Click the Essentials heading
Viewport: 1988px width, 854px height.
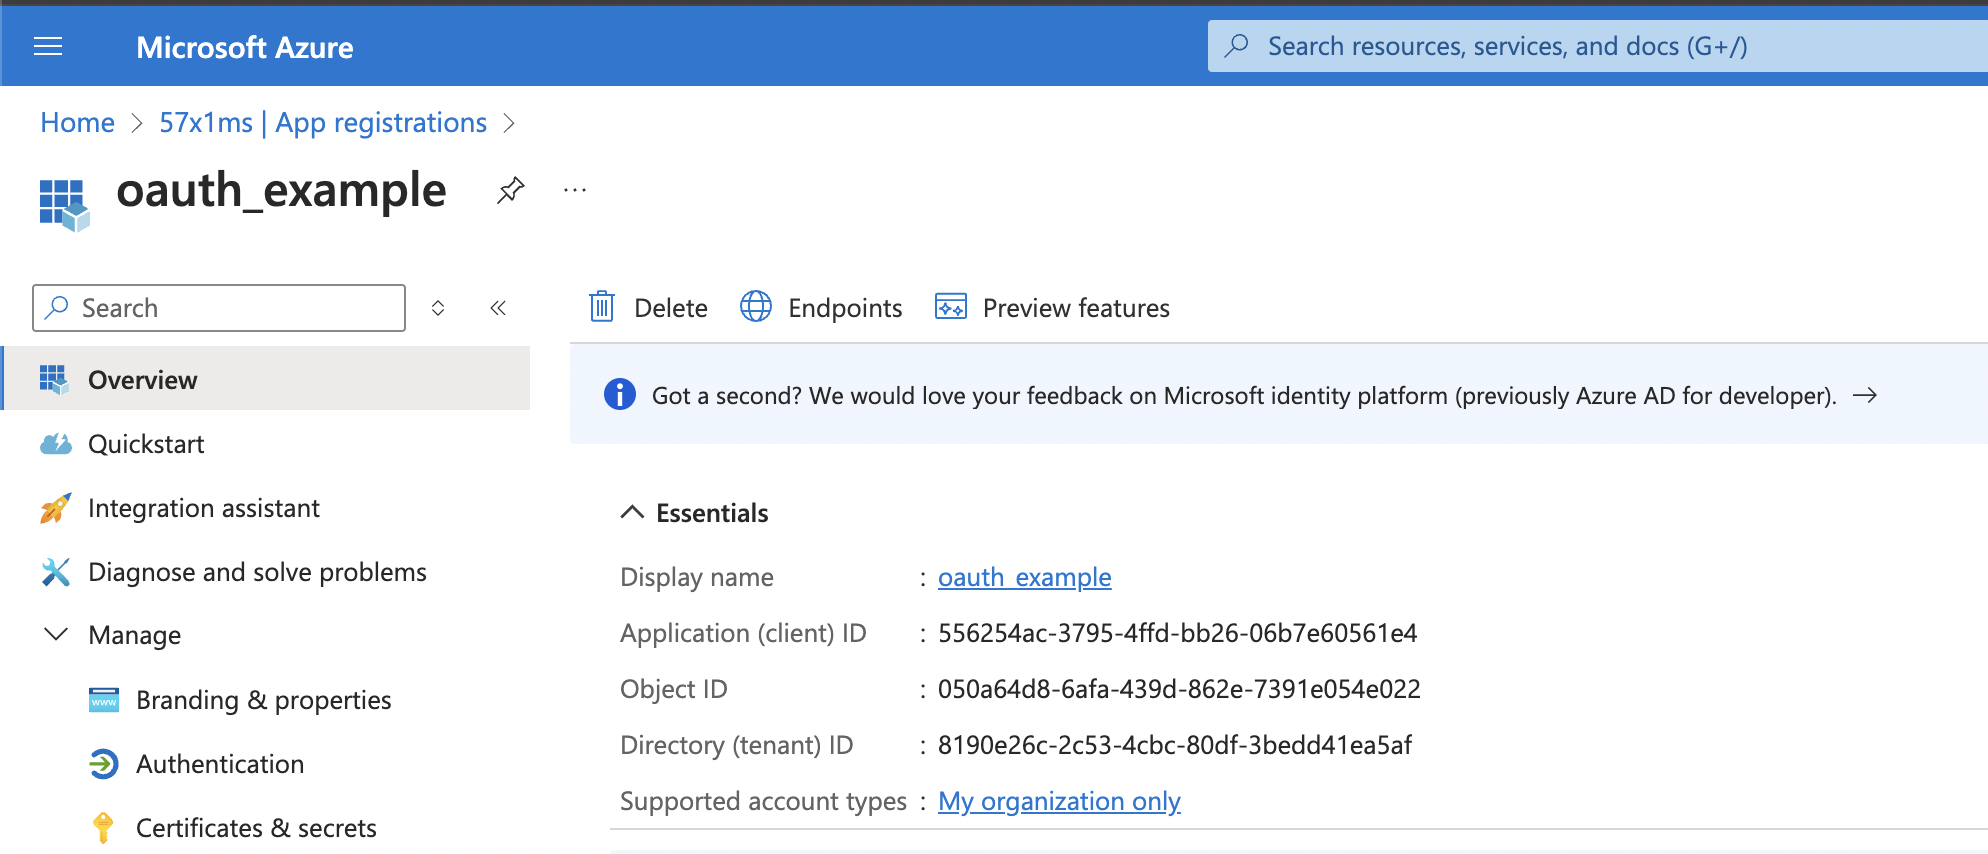coord(713,513)
